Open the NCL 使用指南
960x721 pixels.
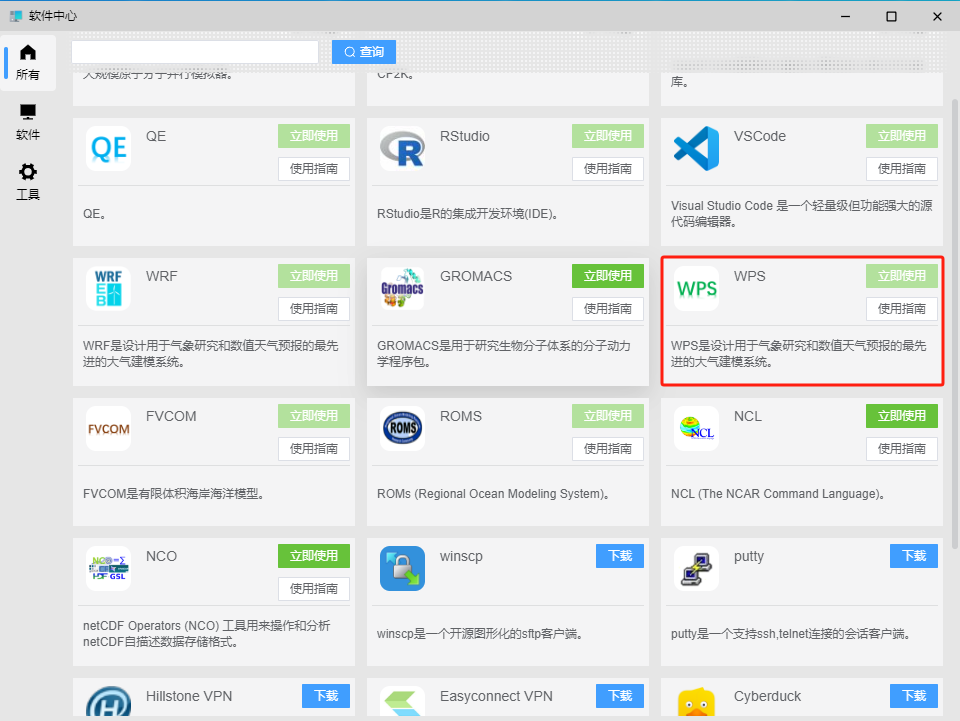coord(901,449)
